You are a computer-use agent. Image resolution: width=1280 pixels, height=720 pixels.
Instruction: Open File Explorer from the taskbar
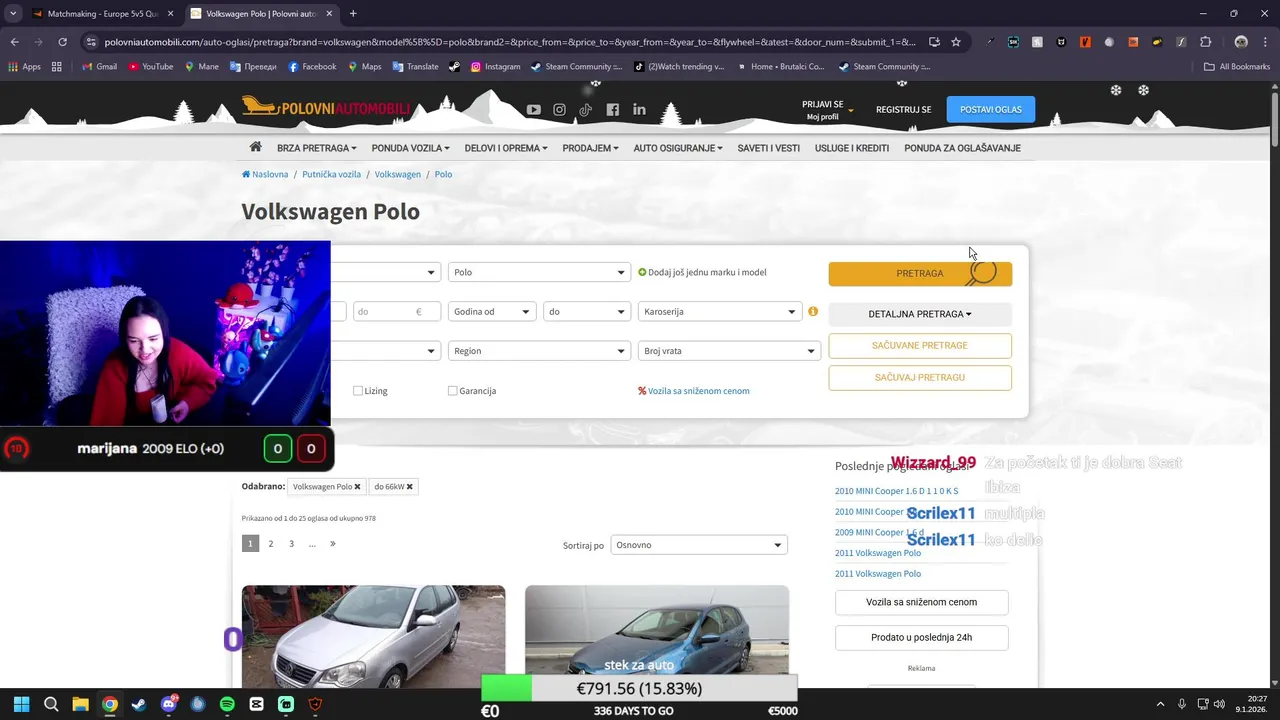[80, 704]
